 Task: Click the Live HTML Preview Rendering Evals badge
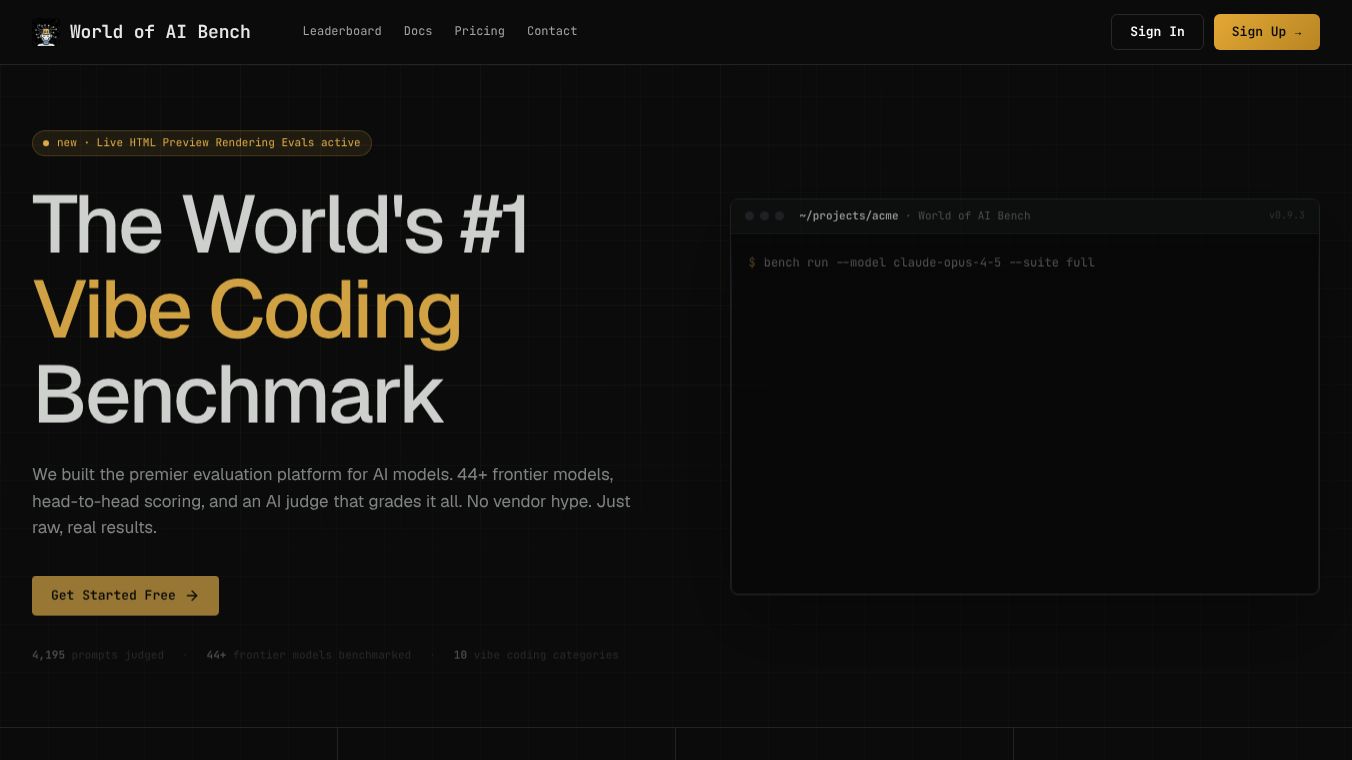click(x=202, y=143)
